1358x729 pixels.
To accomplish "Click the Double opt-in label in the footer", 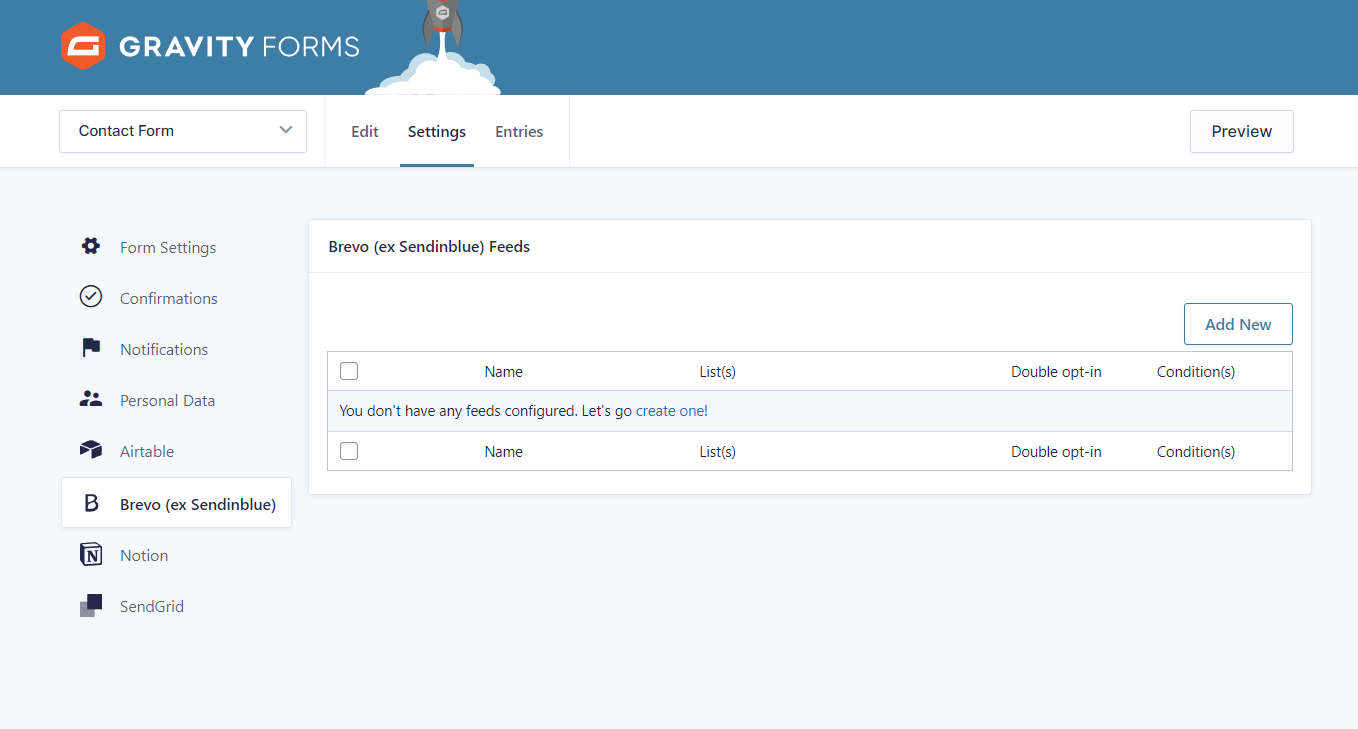I will (1056, 451).
